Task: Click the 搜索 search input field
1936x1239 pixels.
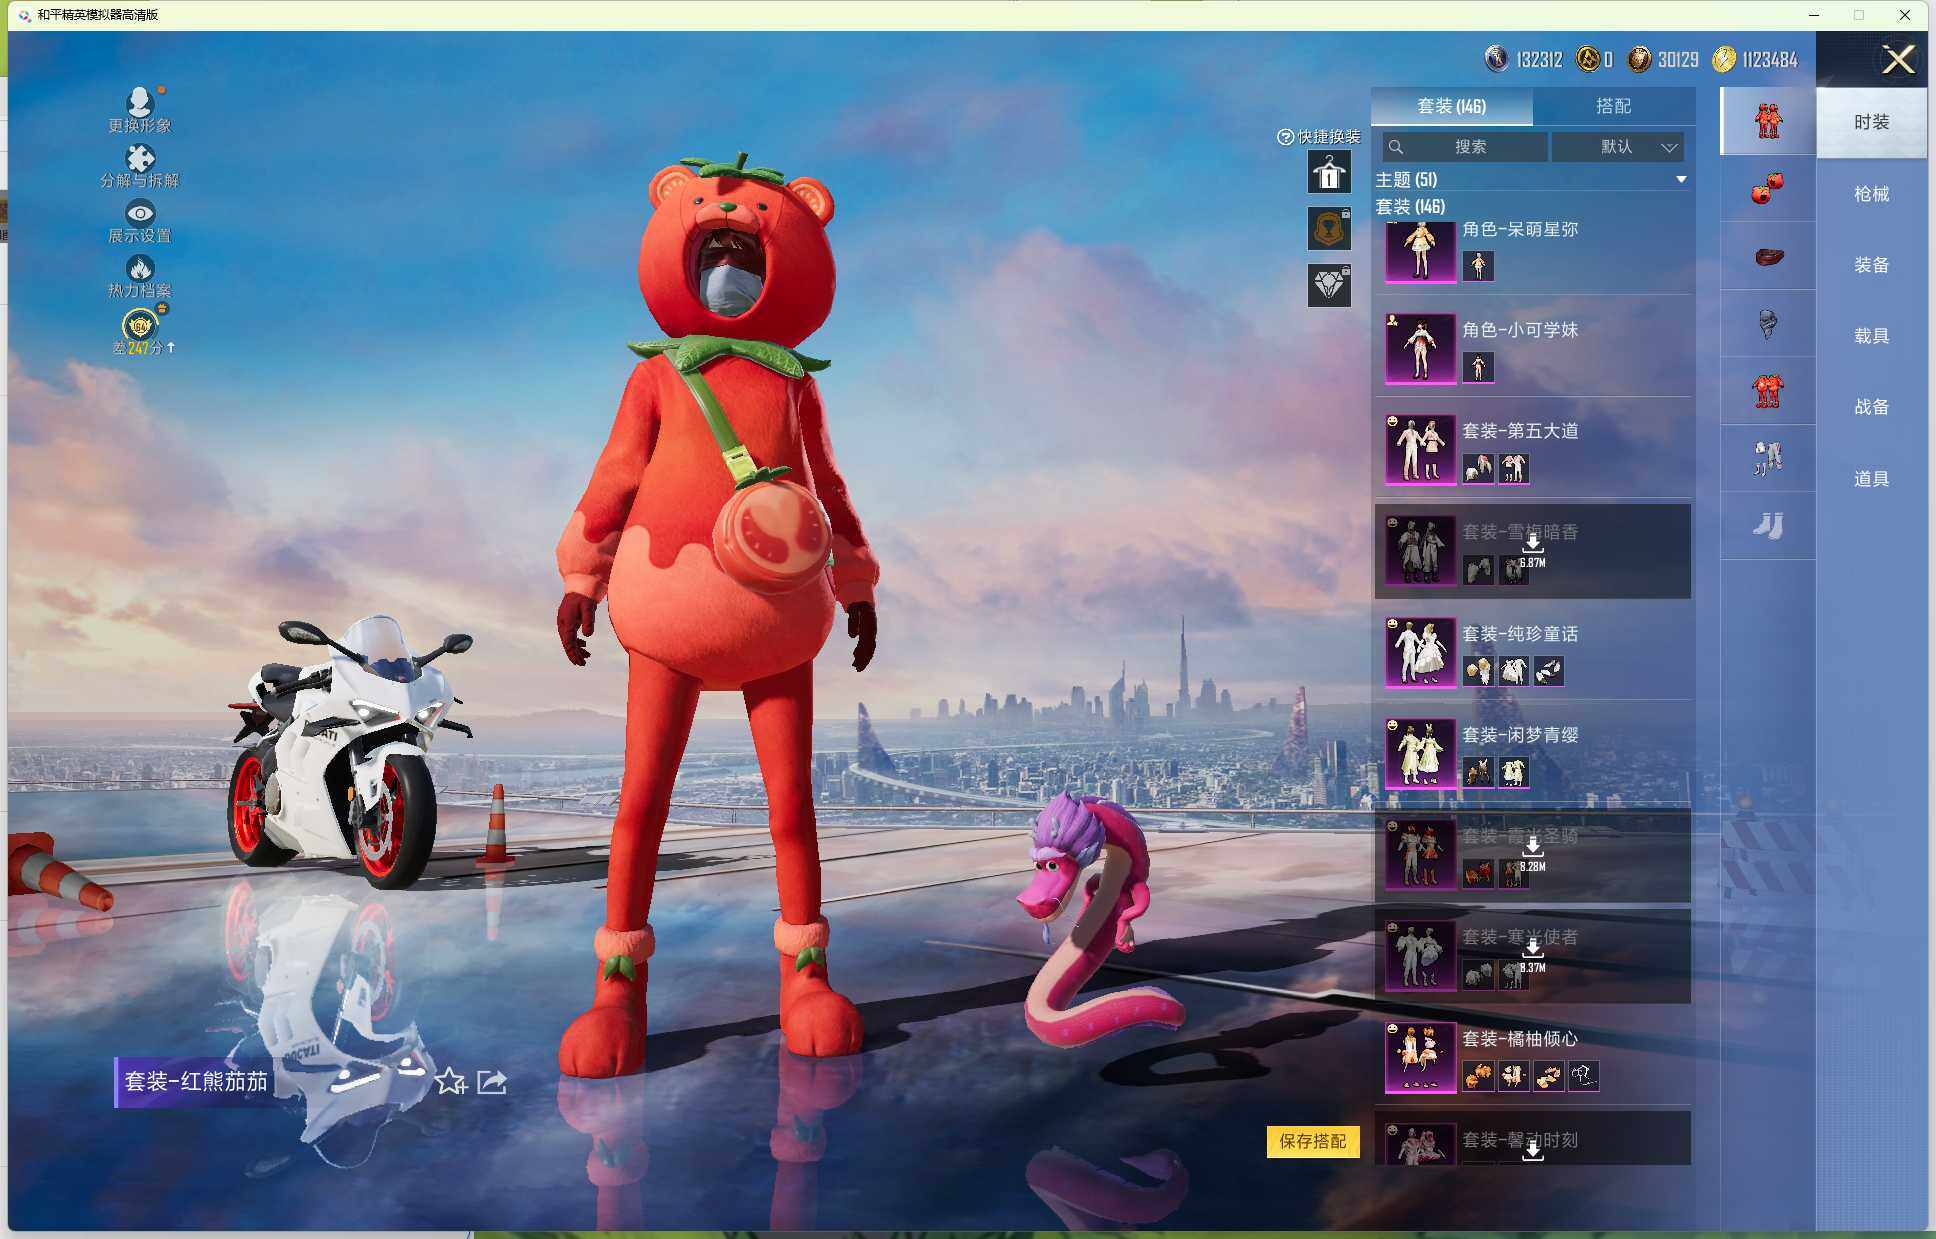Action: (x=1469, y=147)
